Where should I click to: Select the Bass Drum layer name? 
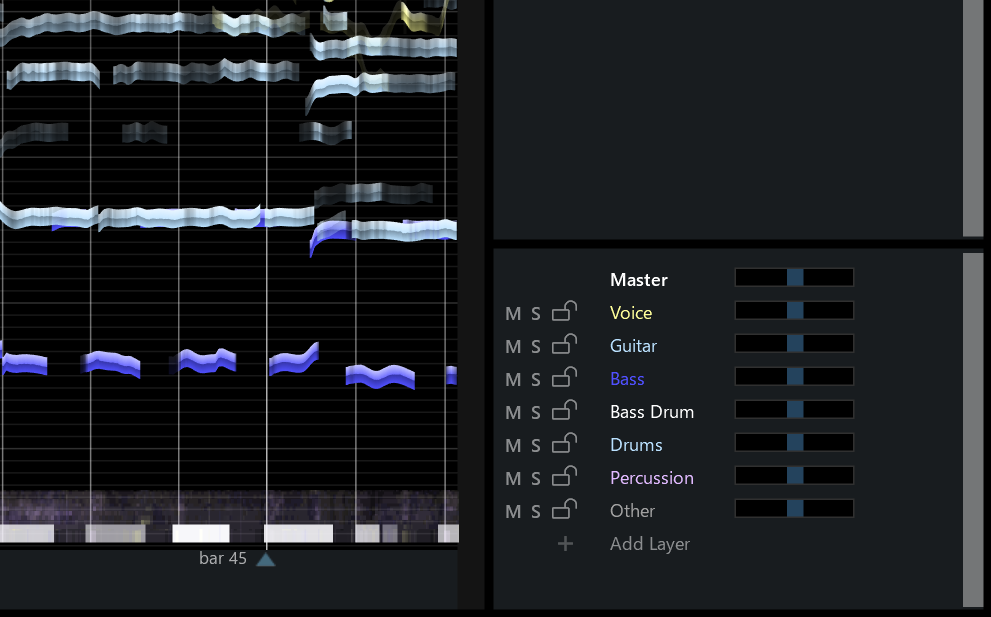pyautogui.click(x=652, y=412)
